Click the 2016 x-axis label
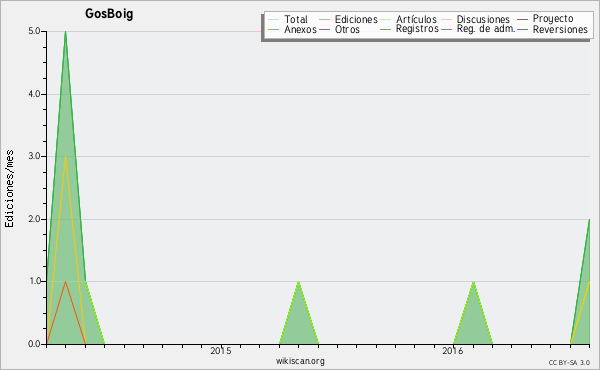 tap(452, 350)
